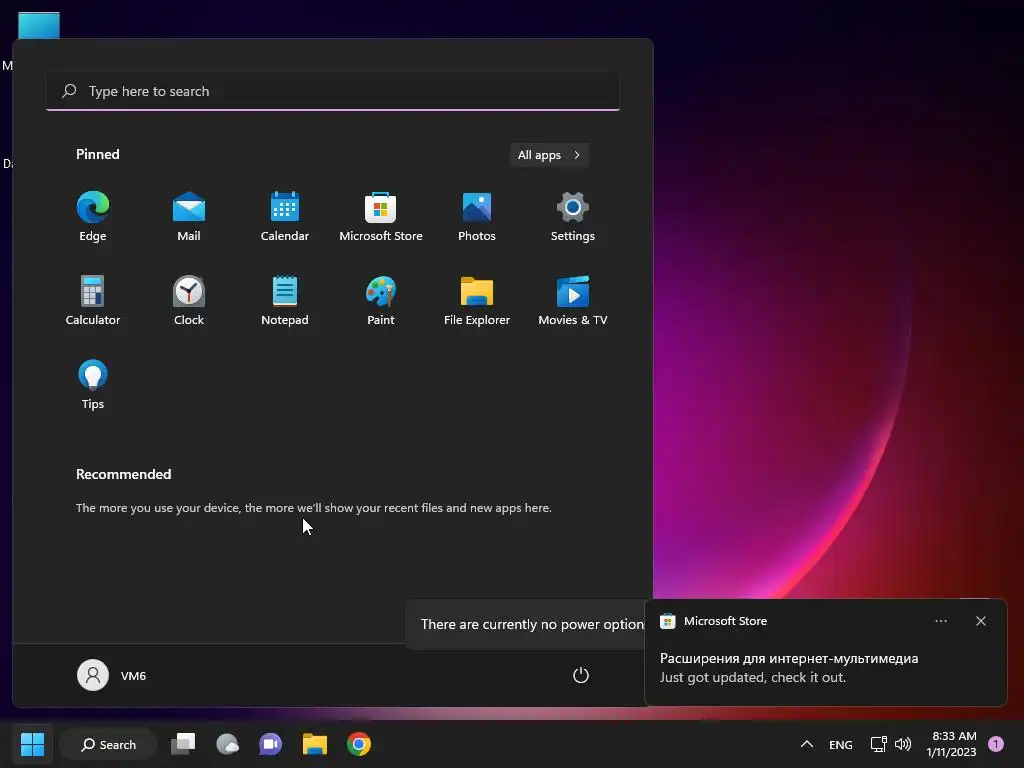Open Settings from the pinned apps

pyautogui.click(x=573, y=217)
